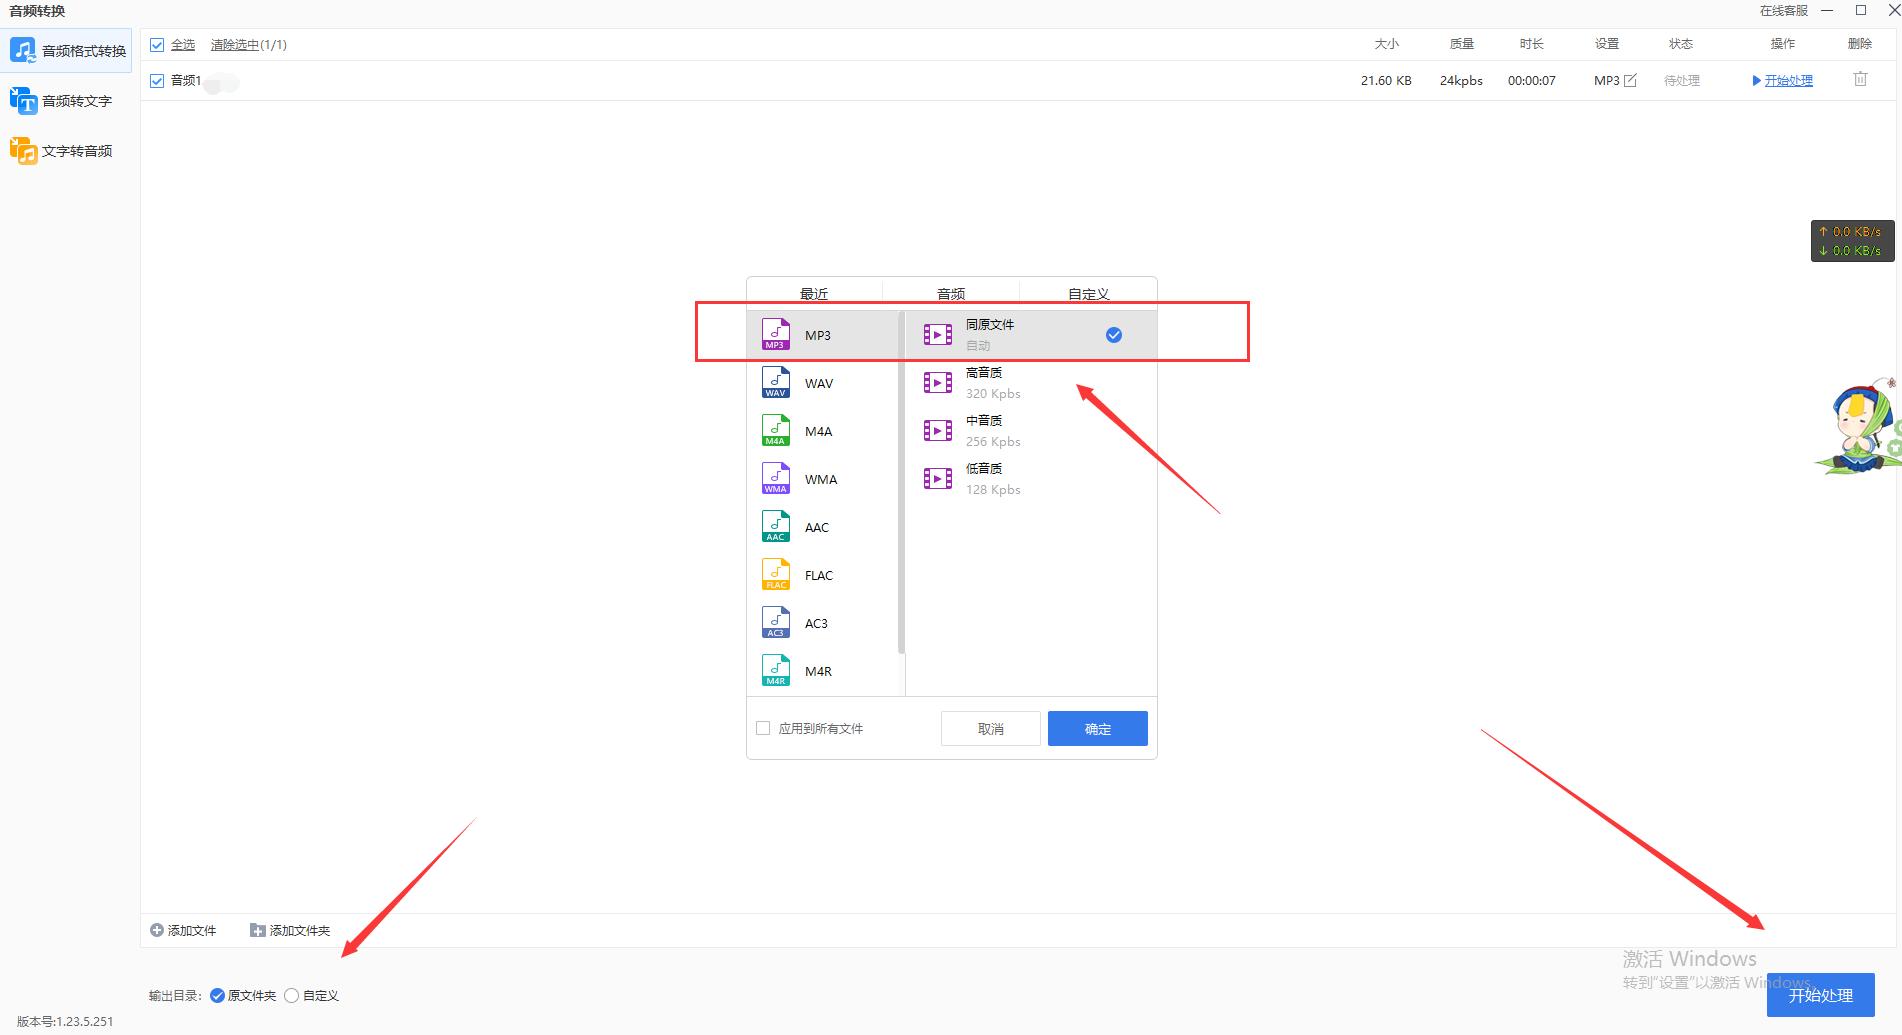Select the AAC format icon
Image resolution: width=1902 pixels, height=1035 pixels.
pyautogui.click(x=775, y=527)
